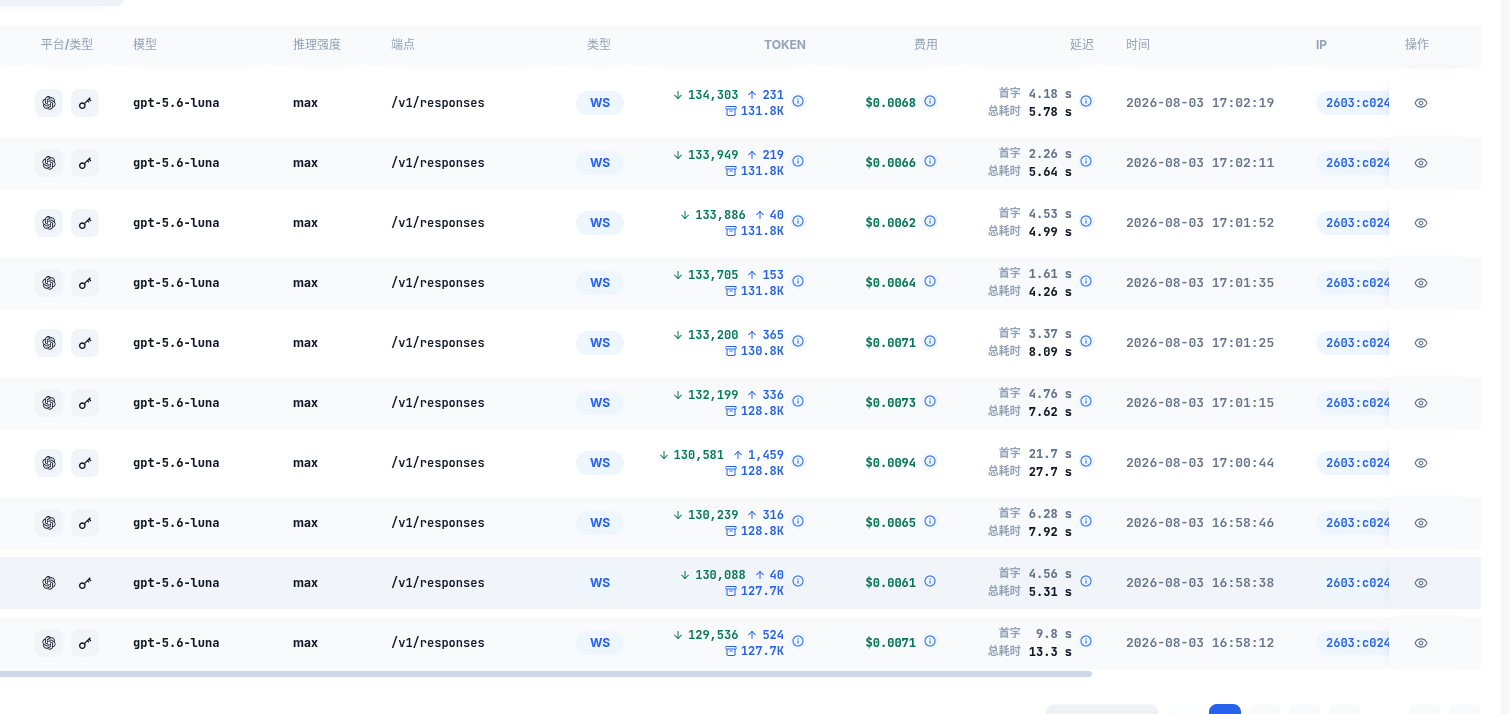Click the 时间 column header
Image resolution: width=1509 pixels, height=714 pixels.
click(1138, 45)
